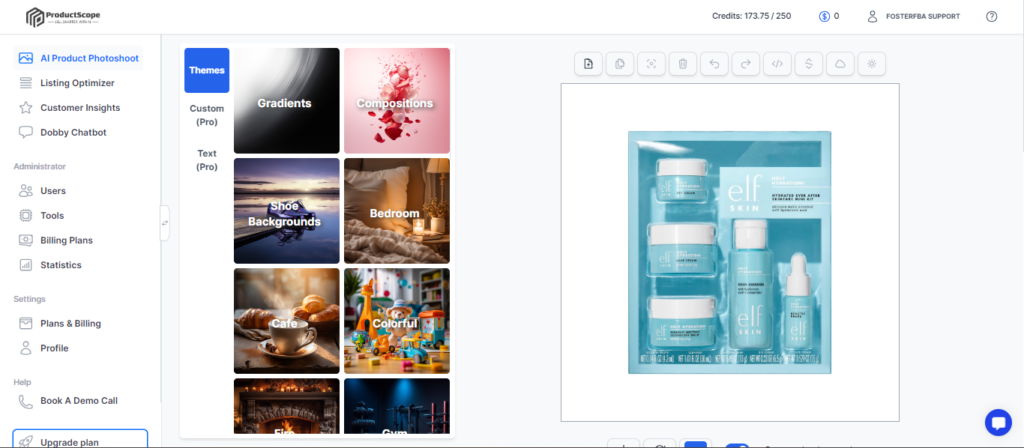Screen dimensions: 1024x448
Task: Click the ProductScope logo
Action: pos(63,17)
